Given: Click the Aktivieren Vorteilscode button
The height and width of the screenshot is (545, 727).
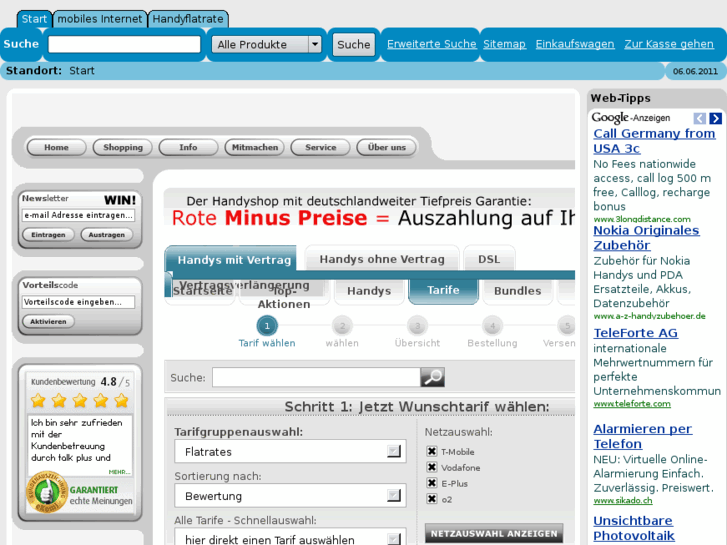Looking at the screenshot, I should tap(48, 321).
